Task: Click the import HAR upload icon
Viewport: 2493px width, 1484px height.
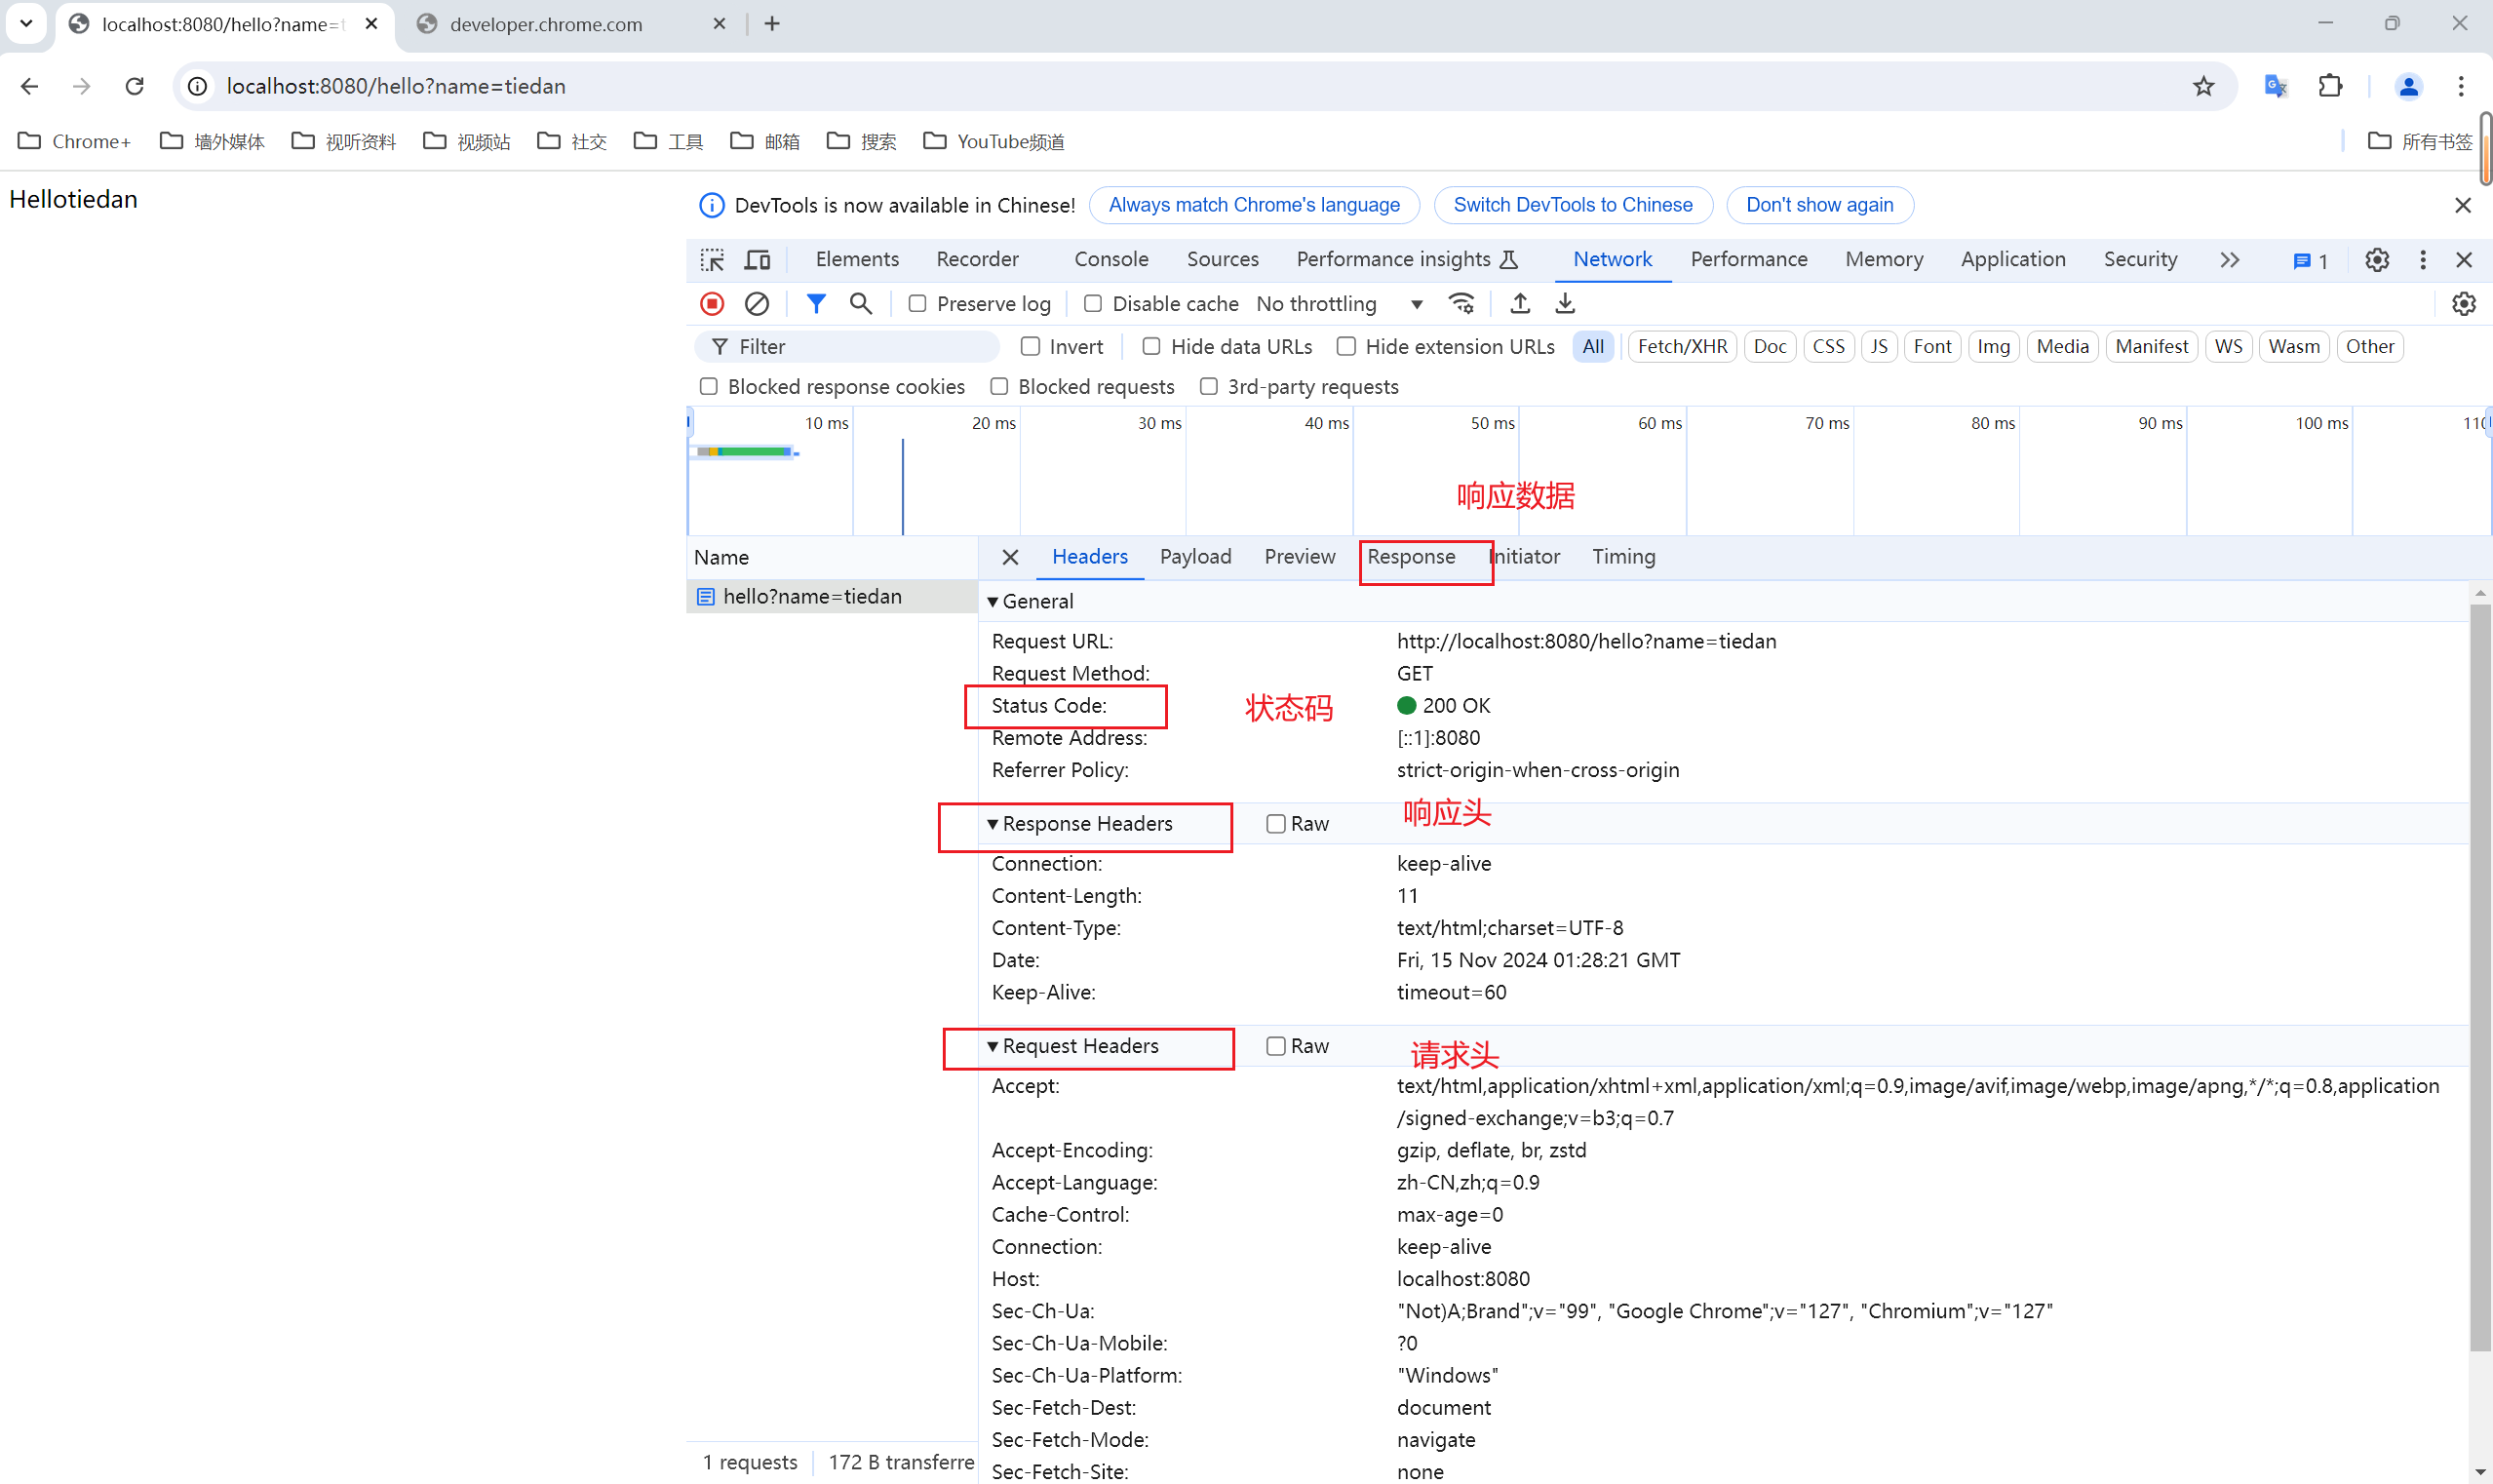Action: coord(1520,303)
